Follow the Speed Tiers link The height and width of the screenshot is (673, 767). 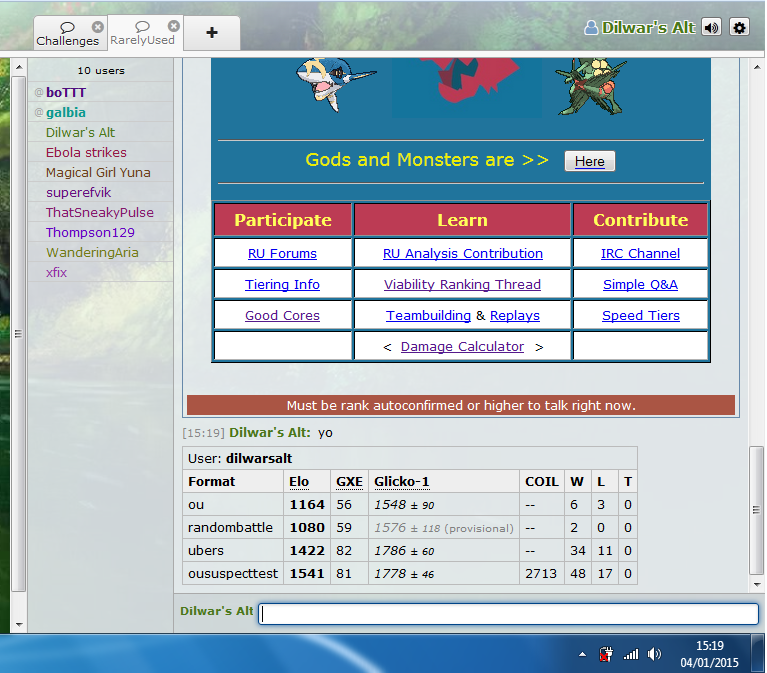[640, 315]
